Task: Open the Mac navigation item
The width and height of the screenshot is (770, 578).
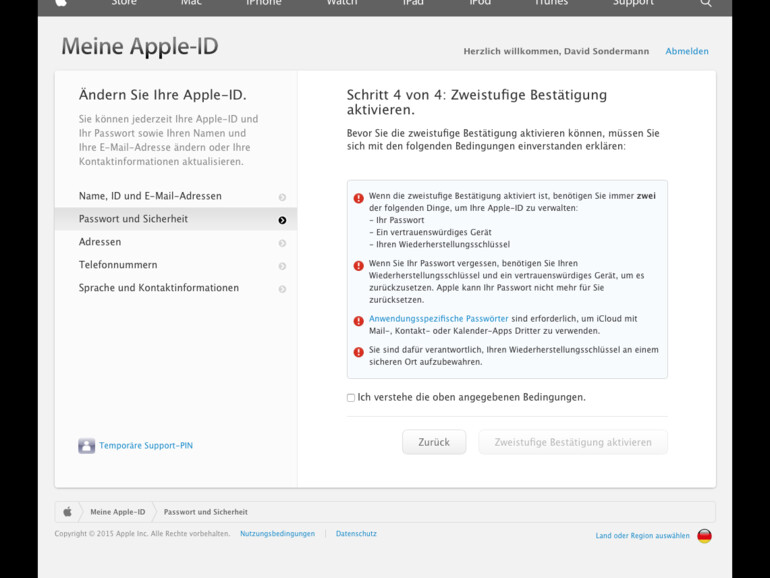Action: 191,3
